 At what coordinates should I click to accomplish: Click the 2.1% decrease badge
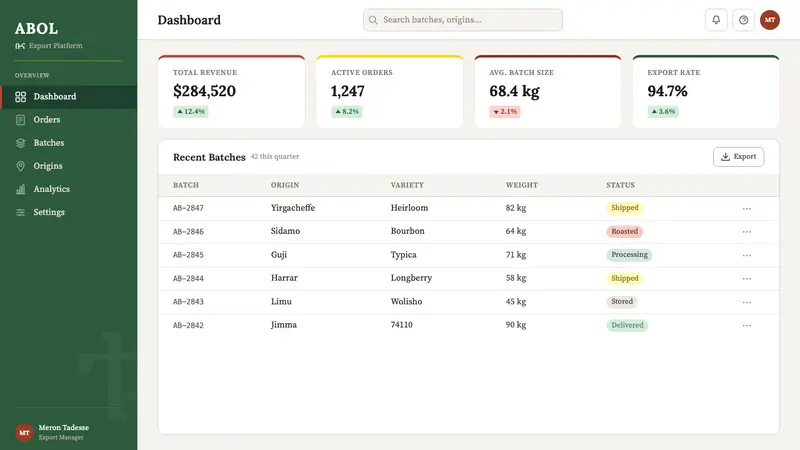[505, 112]
